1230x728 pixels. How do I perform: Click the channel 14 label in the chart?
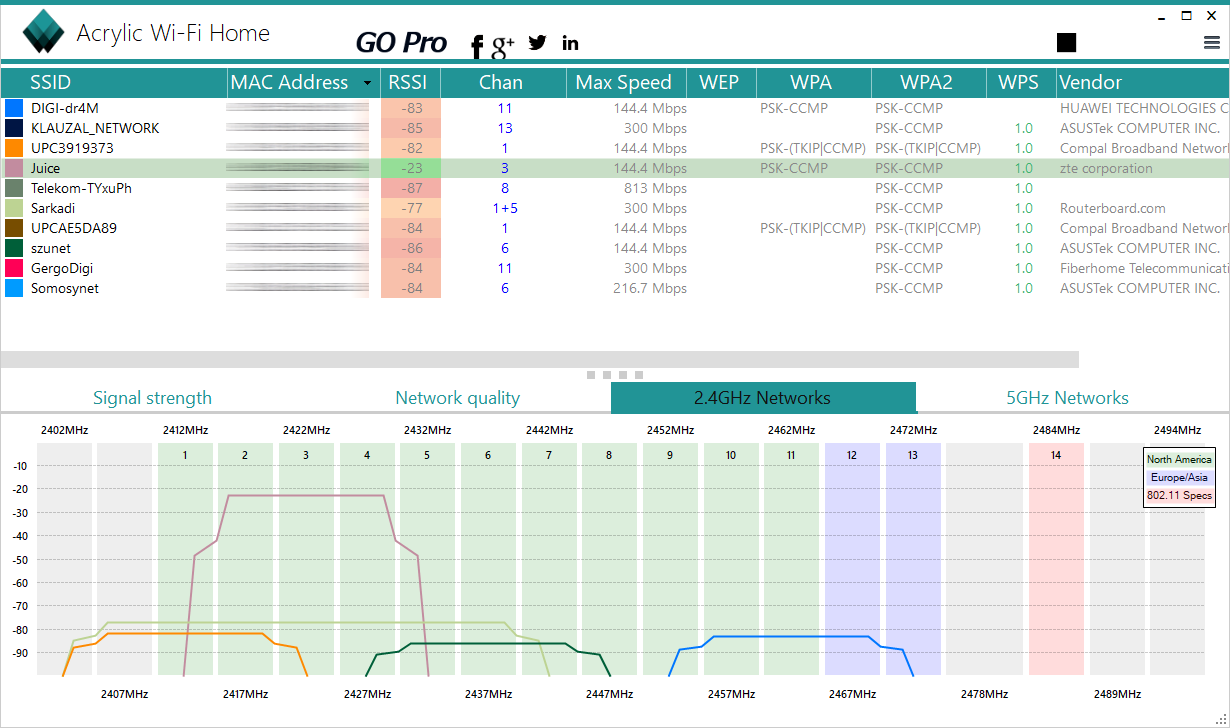1056,455
